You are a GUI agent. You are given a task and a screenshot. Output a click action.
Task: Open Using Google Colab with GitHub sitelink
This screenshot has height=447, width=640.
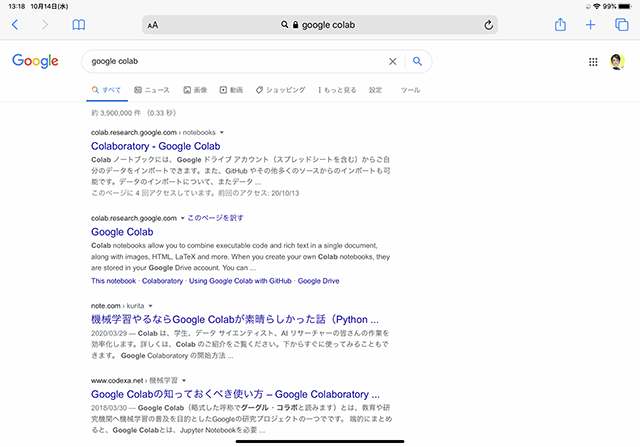click(x=240, y=281)
